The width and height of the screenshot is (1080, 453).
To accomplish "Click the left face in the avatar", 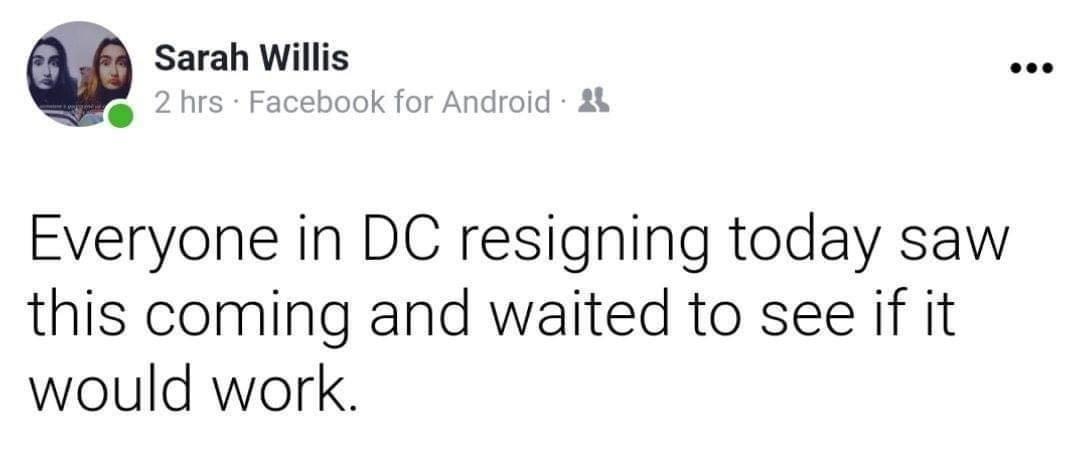I will [x=55, y=70].
